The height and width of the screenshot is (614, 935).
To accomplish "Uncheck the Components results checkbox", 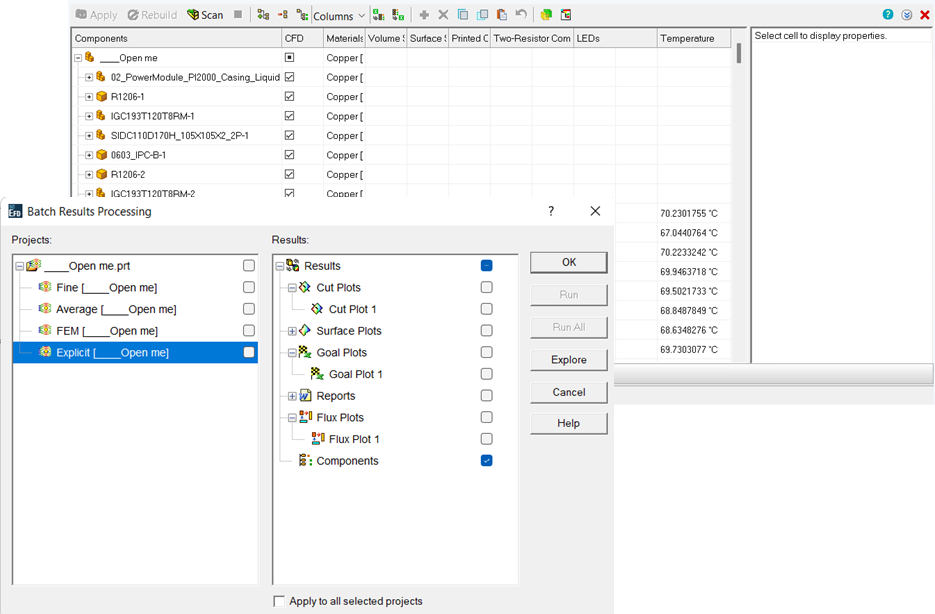I will [487, 461].
